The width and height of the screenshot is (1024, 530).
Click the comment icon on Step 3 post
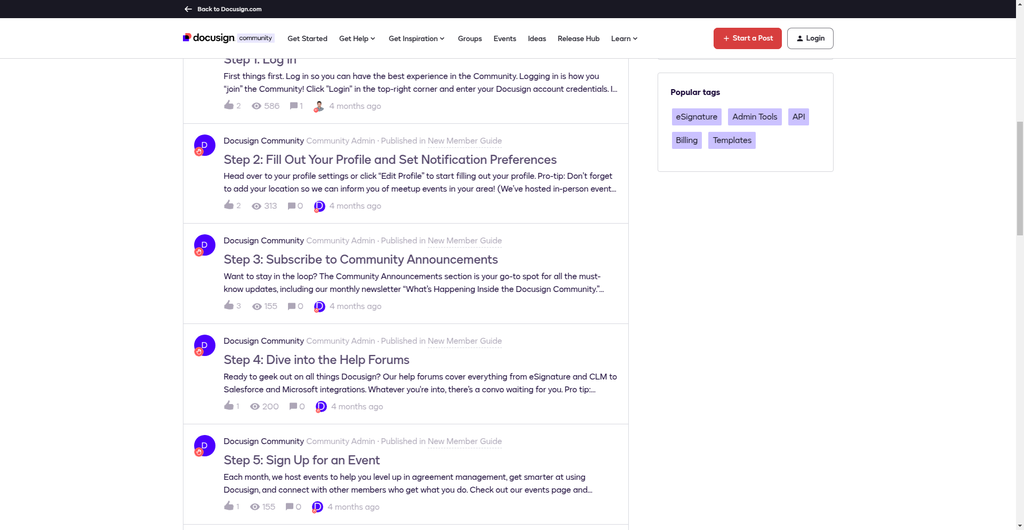tap(292, 306)
